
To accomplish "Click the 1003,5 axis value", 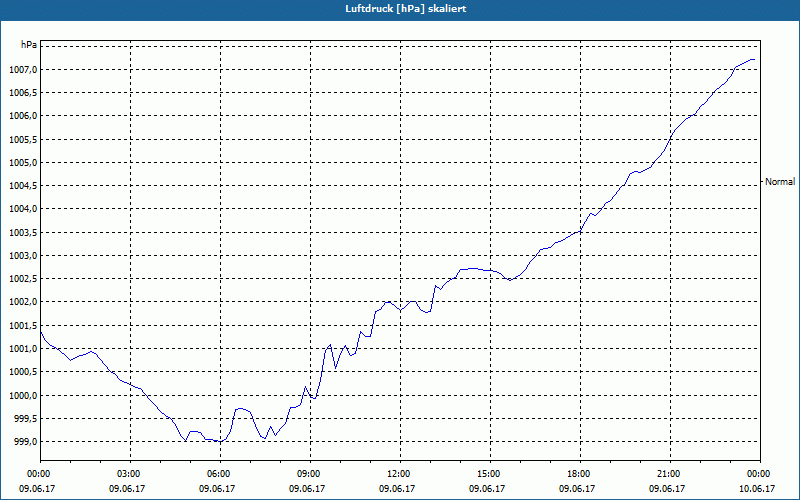I will coord(23,233).
